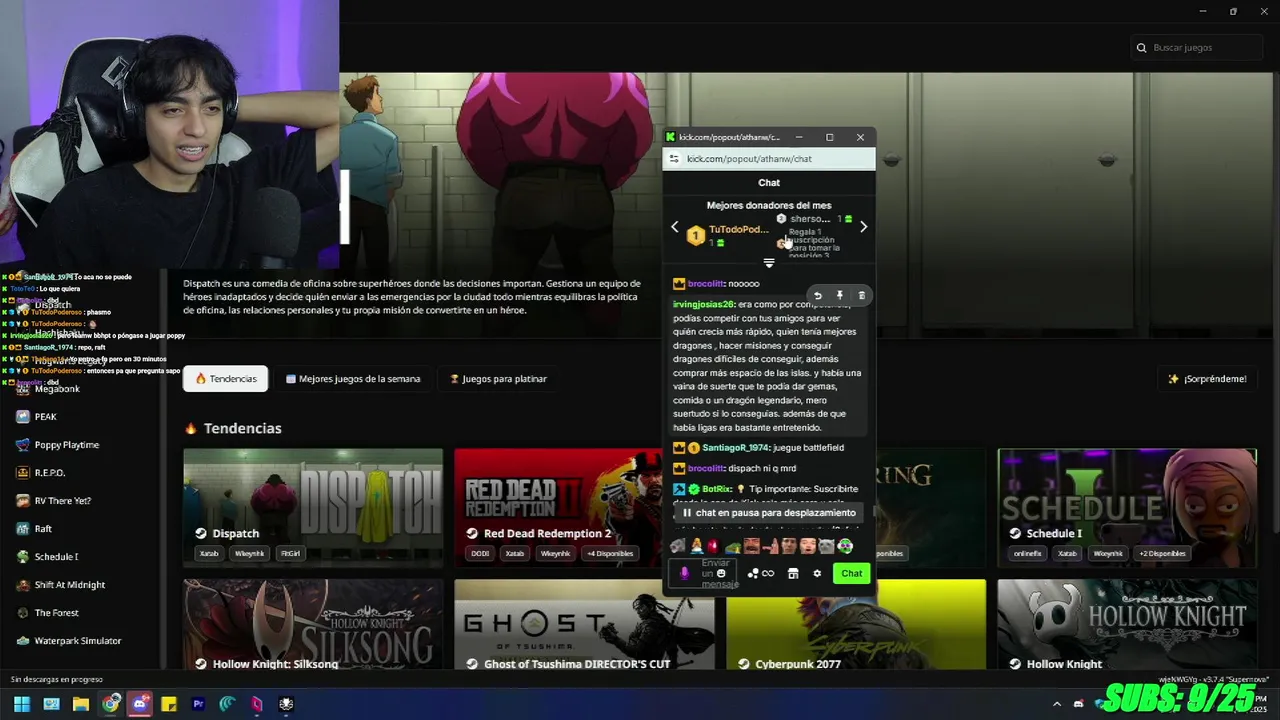
Task: Select Schedule I in the sidebar list
Action: (56, 557)
